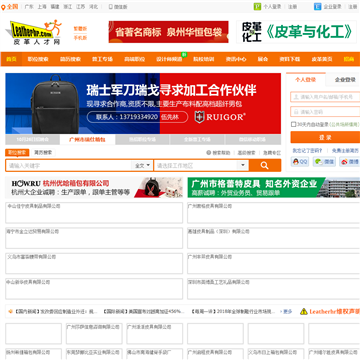
Task: Click the lock icon in password field
Action: (x=296, y=112)
